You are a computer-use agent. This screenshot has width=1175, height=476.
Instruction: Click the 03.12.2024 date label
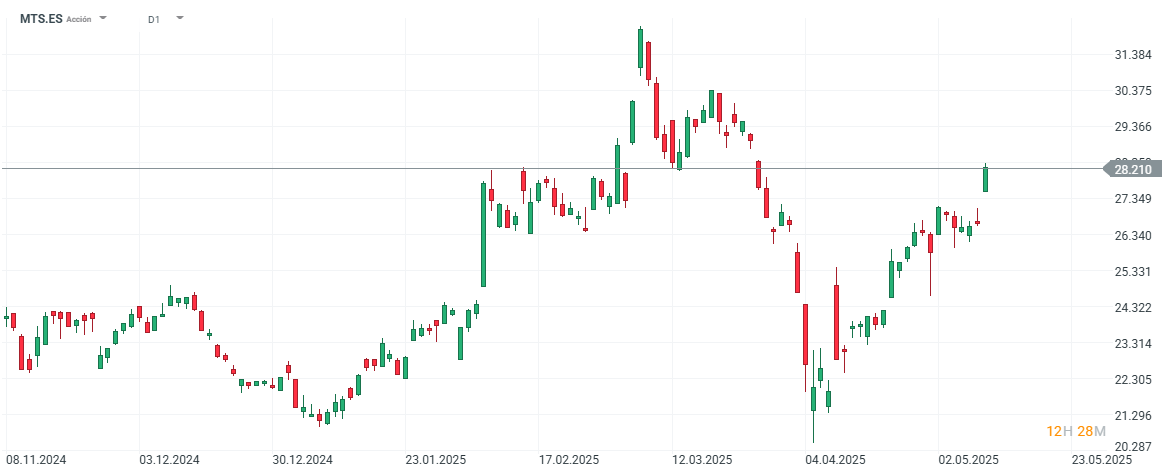pos(170,460)
